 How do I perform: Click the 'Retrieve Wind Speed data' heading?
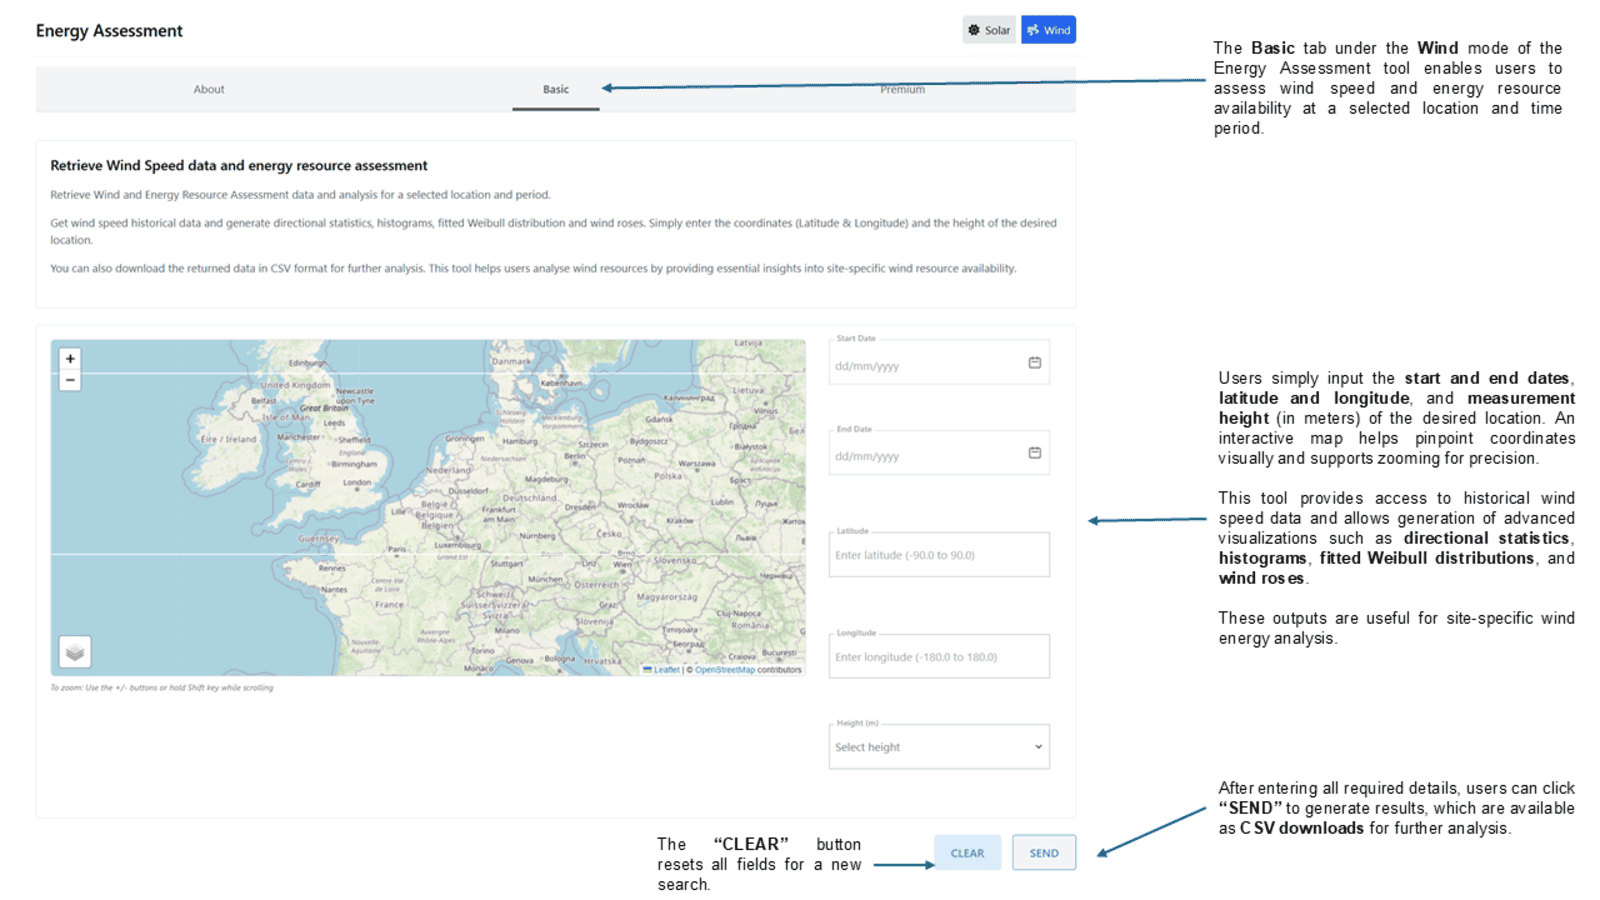point(239,166)
